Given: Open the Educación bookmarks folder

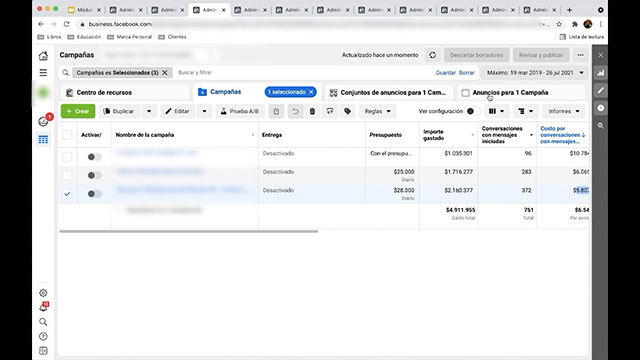Looking at the screenshot, I should tap(84, 37).
